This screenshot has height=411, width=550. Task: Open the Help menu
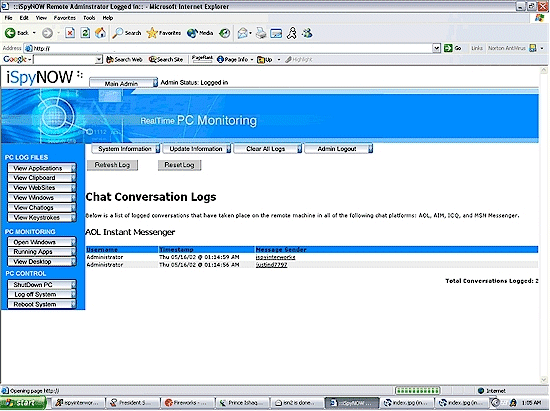108,18
